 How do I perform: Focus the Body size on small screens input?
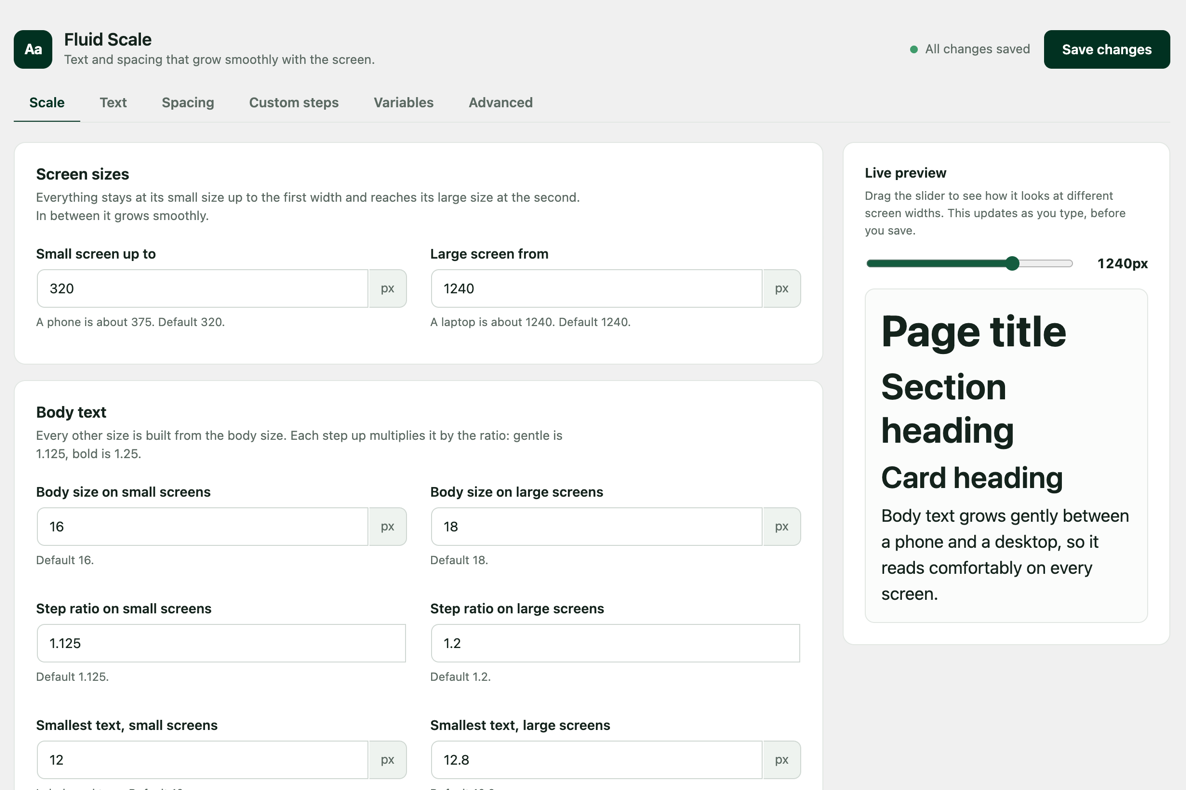(x=203, y=527)
